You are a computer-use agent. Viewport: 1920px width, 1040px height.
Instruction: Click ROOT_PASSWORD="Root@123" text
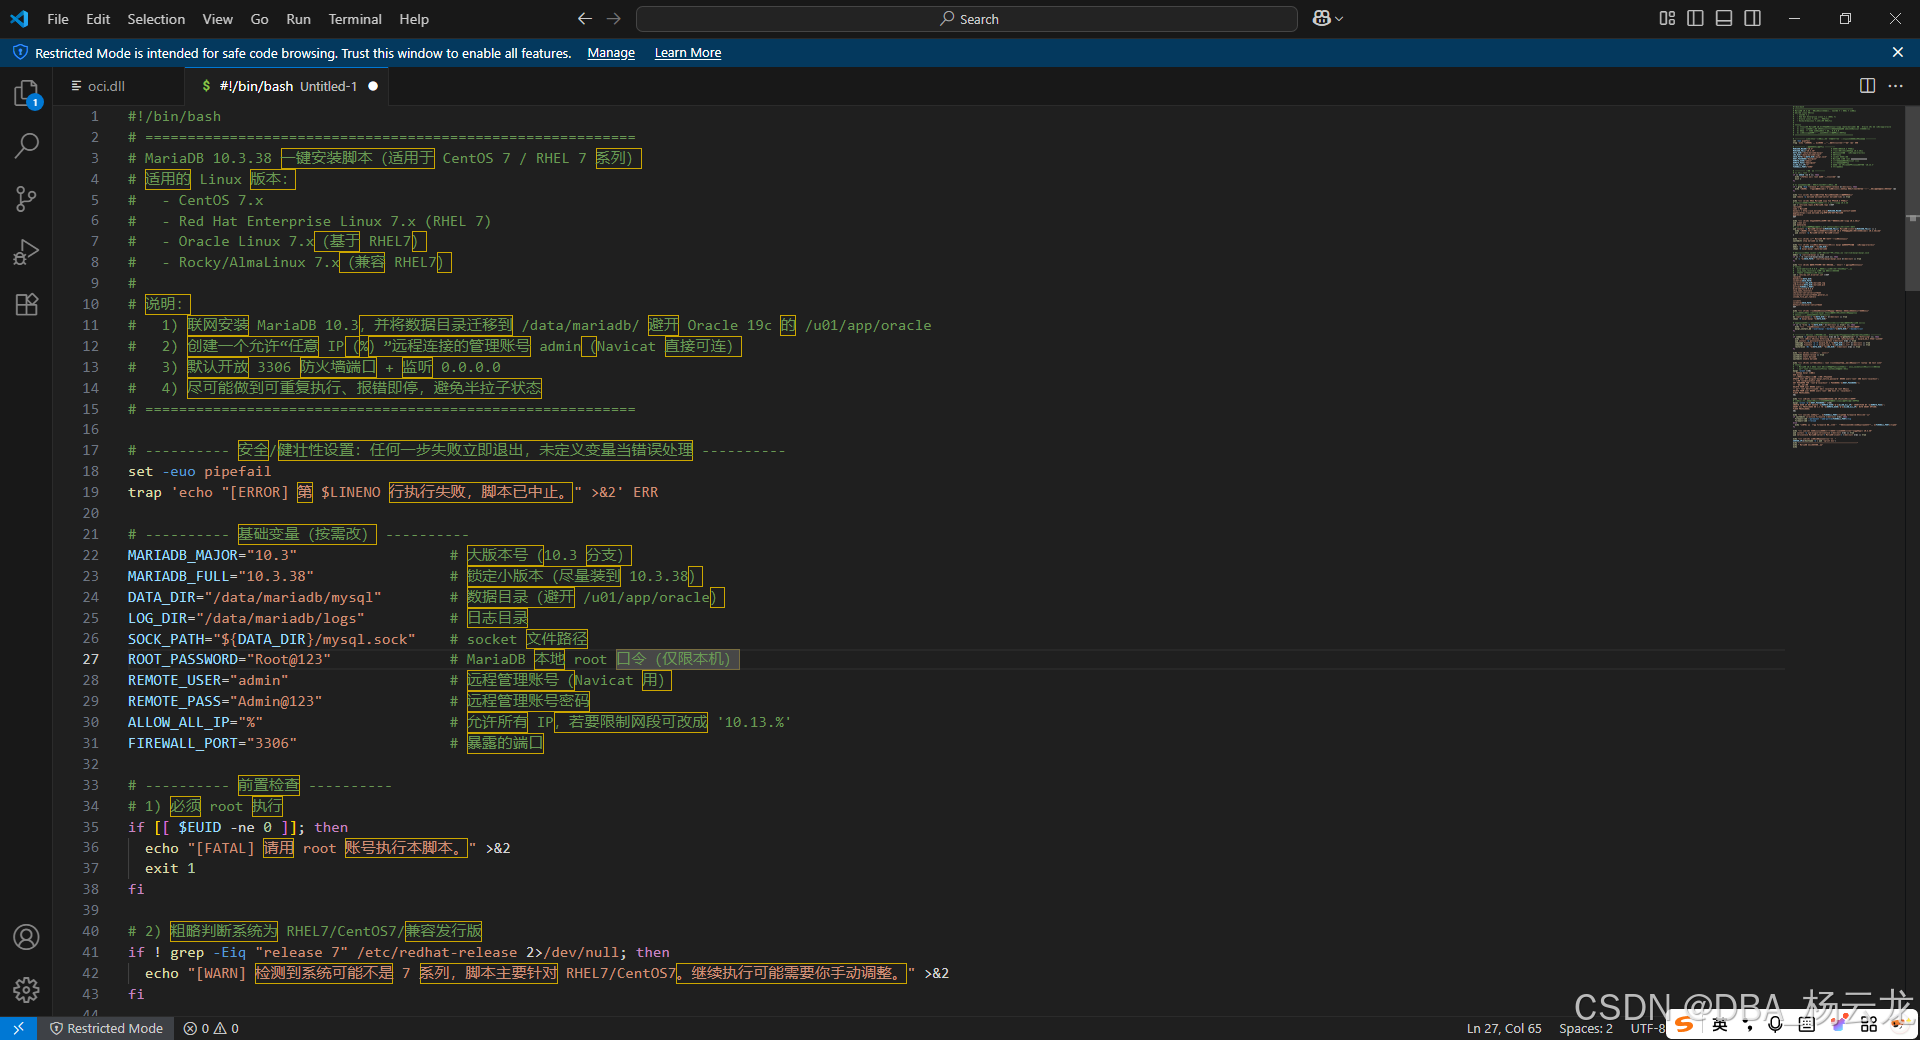229,659
